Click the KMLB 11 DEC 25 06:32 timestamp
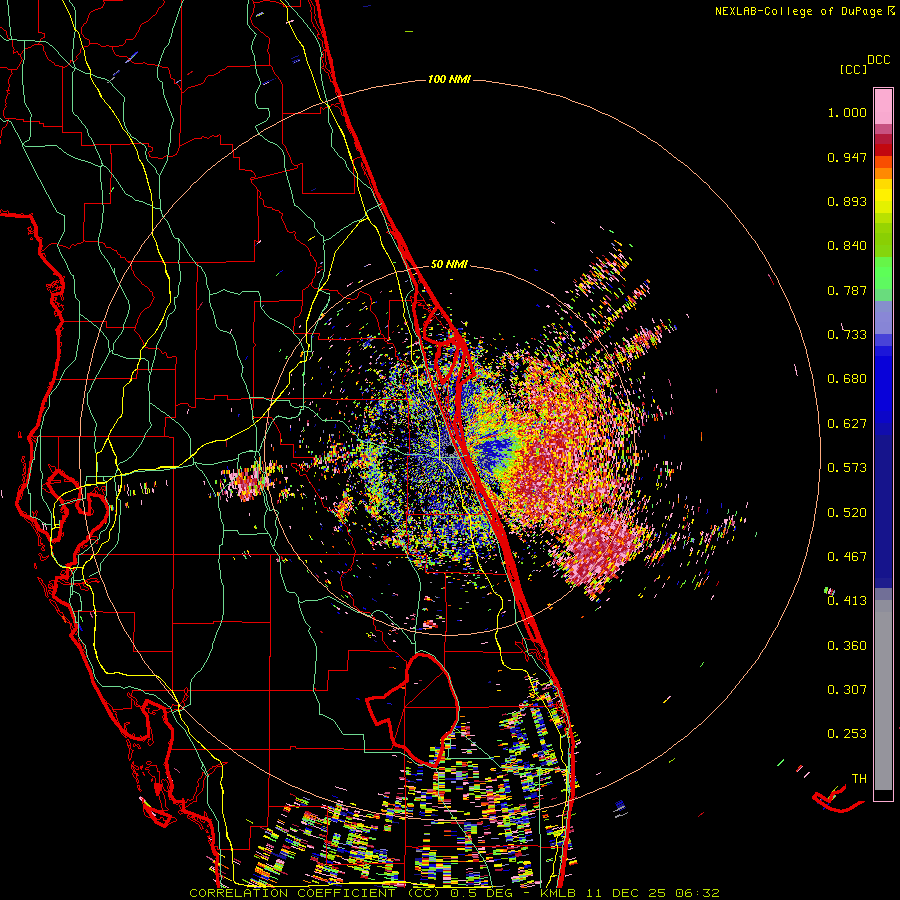900x900 pixels. click(x=630, y=893)
